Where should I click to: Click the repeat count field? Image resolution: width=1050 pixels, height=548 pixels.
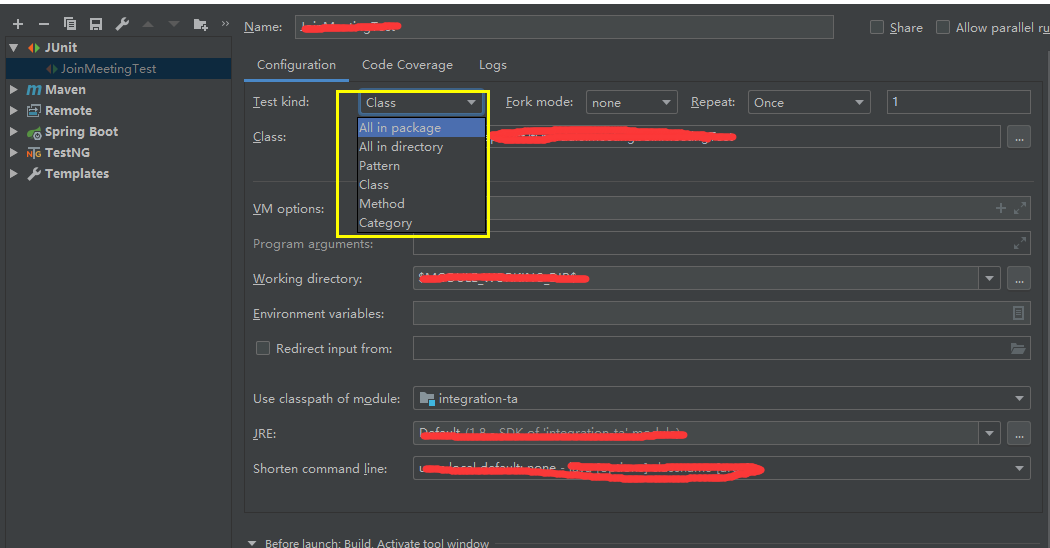point(958,102)
